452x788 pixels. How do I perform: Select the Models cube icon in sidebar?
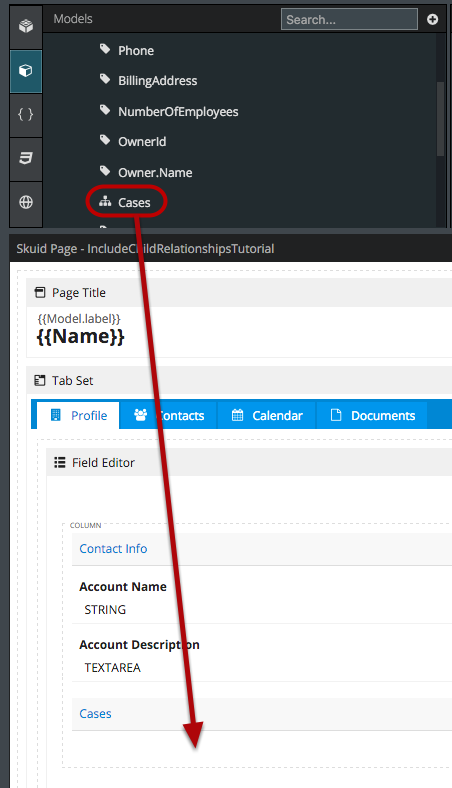point(26,71)
